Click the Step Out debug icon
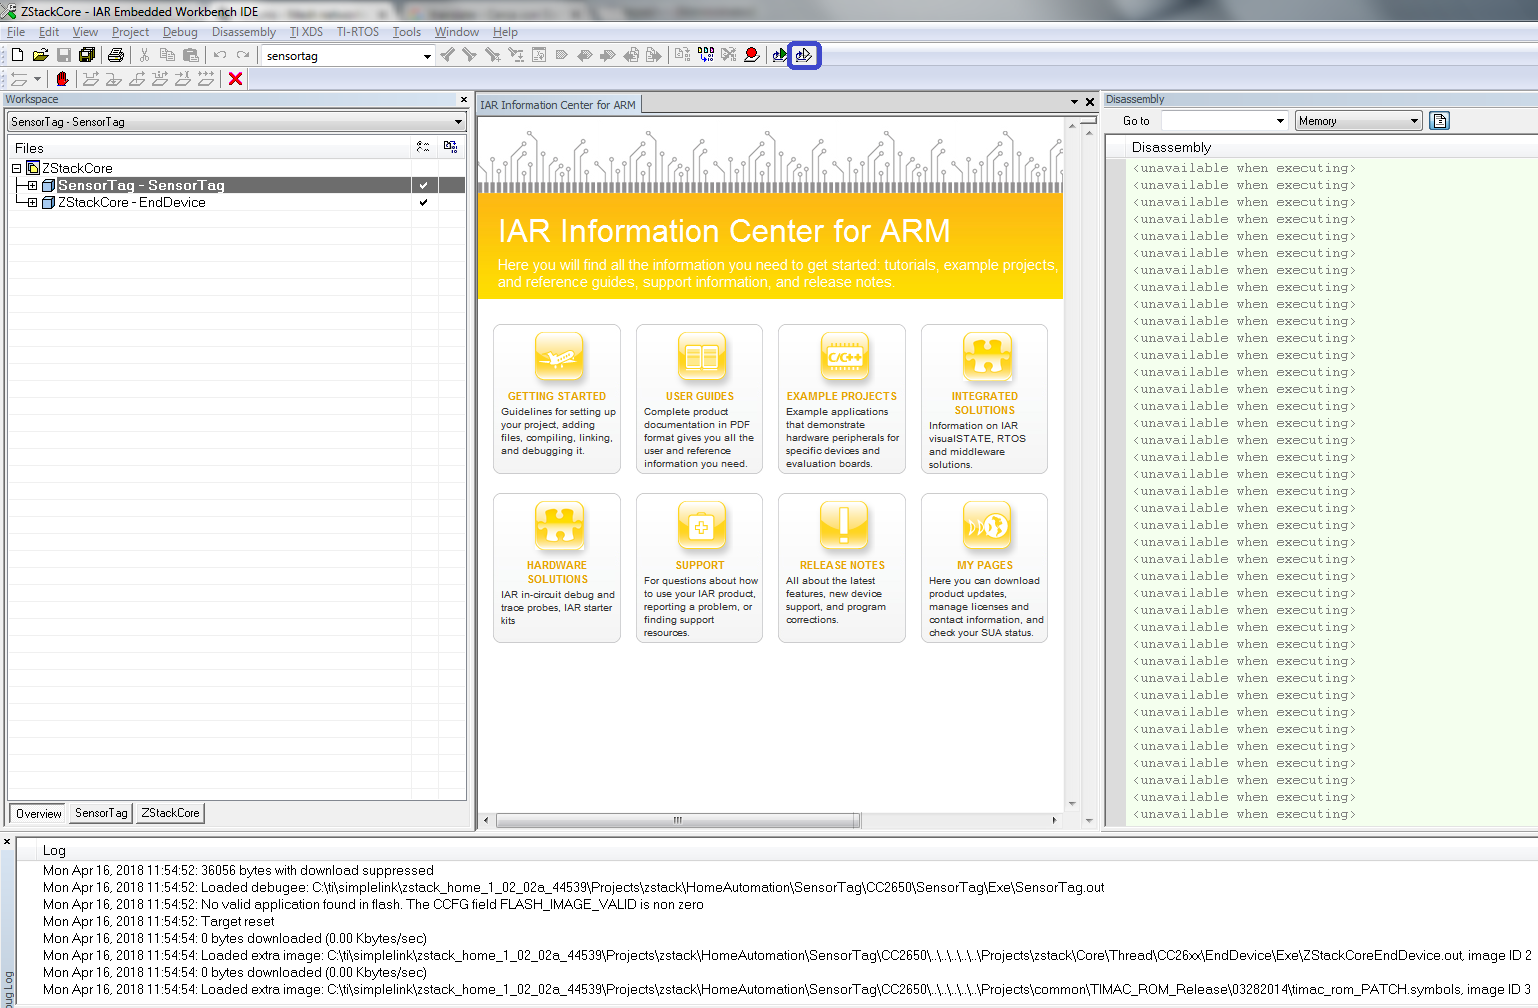1538x1008 pixels. click(137, 79)
